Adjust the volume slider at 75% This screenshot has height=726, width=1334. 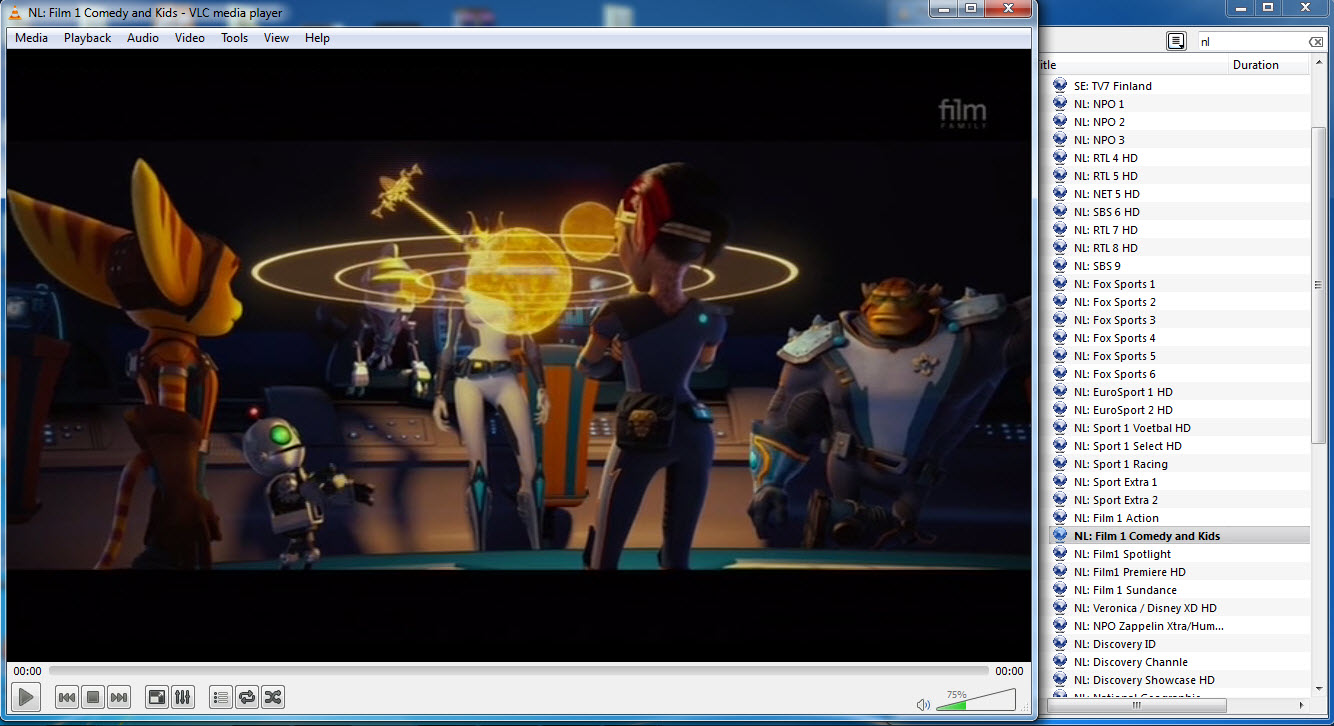(976, 700)
